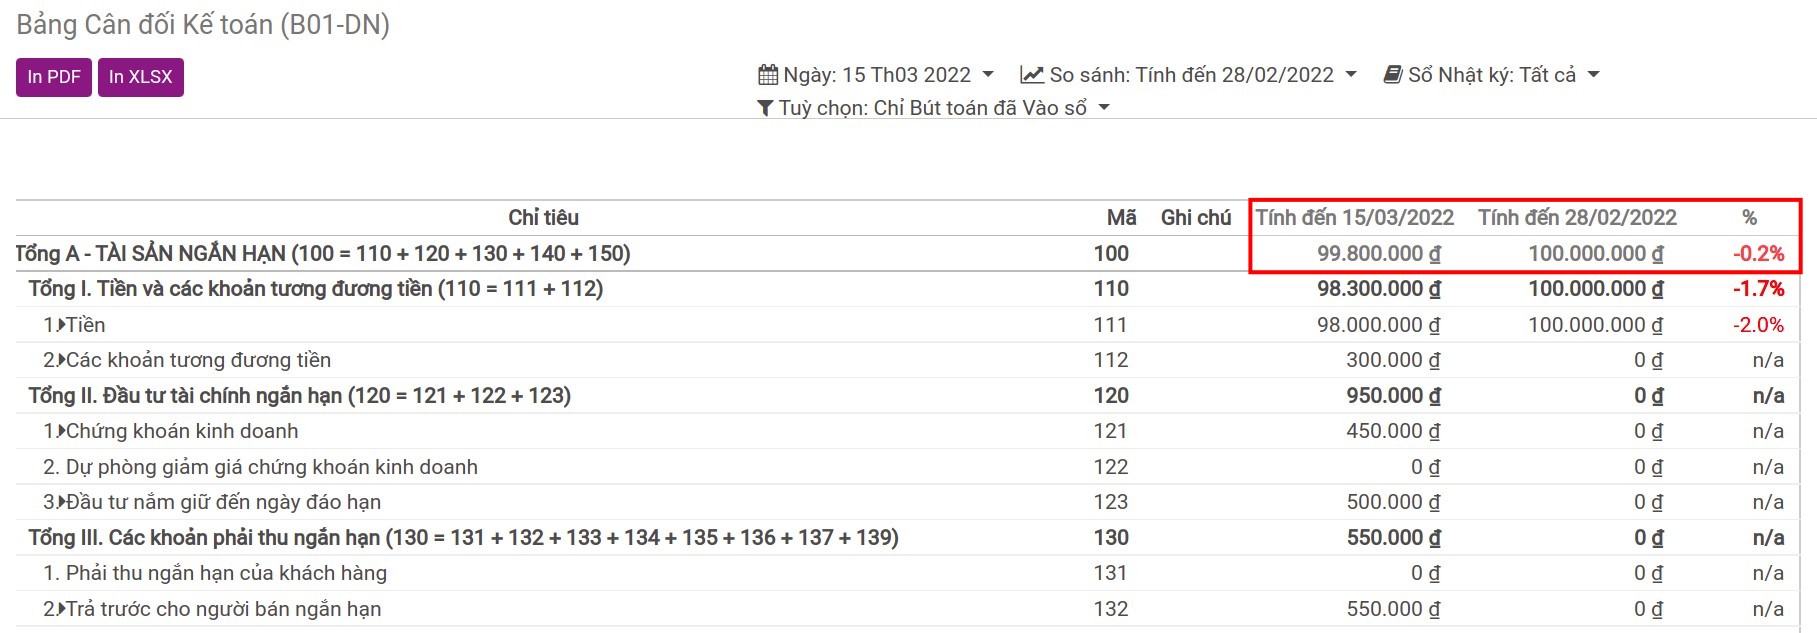The height and width of the screenshot is (633, 1817).
Task: Expand Đầu tư nắm giữ đến ngày đáo hạn
Action: click(61, 502)
